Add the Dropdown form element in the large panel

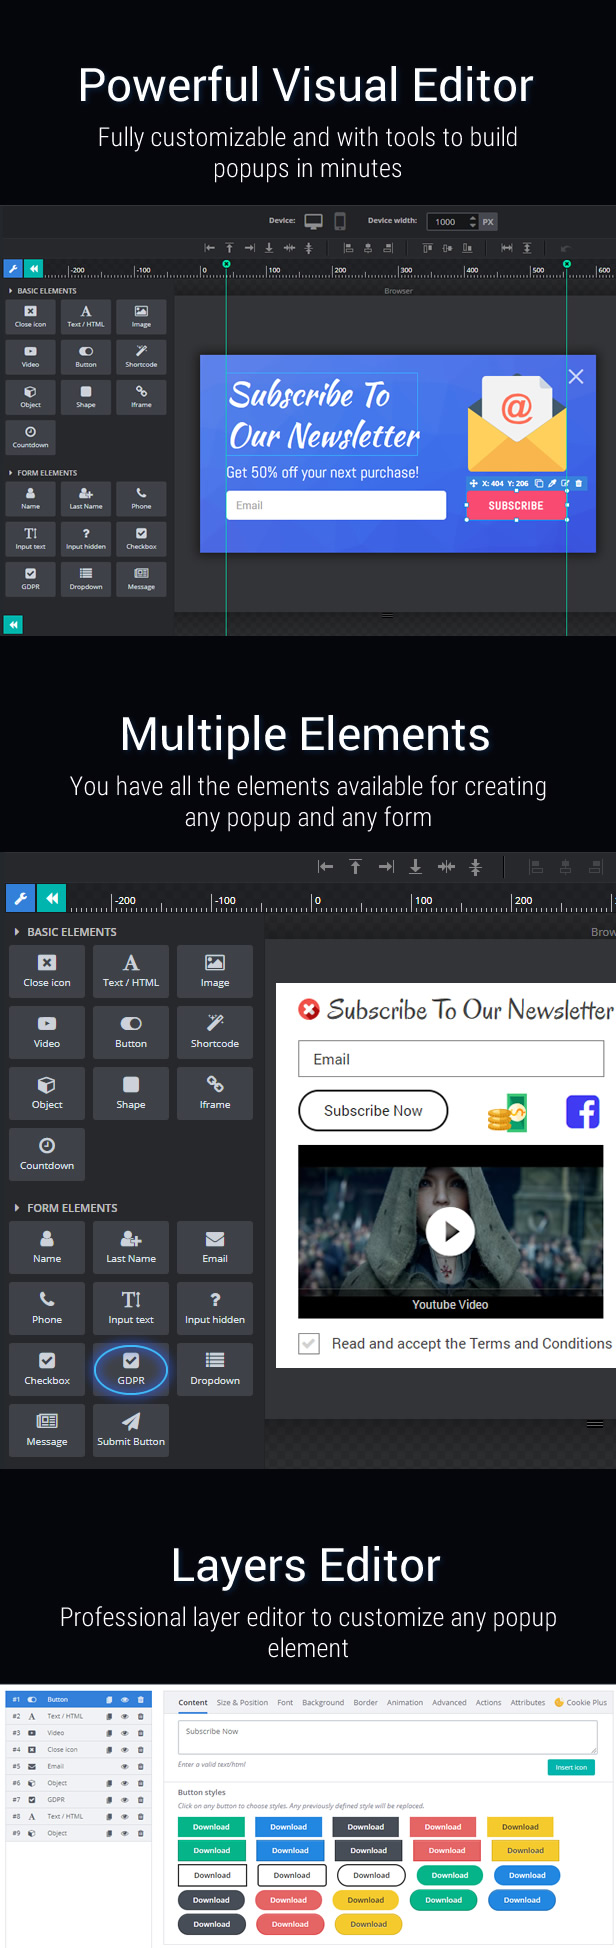click(x=215, y=1370)
